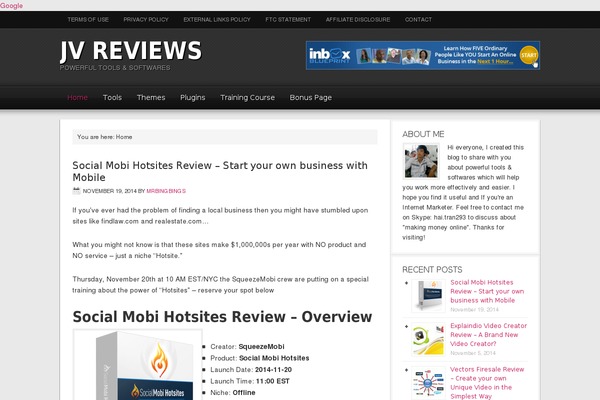
Task: Click the About Me profile photo
Action: tap(421, 161)
